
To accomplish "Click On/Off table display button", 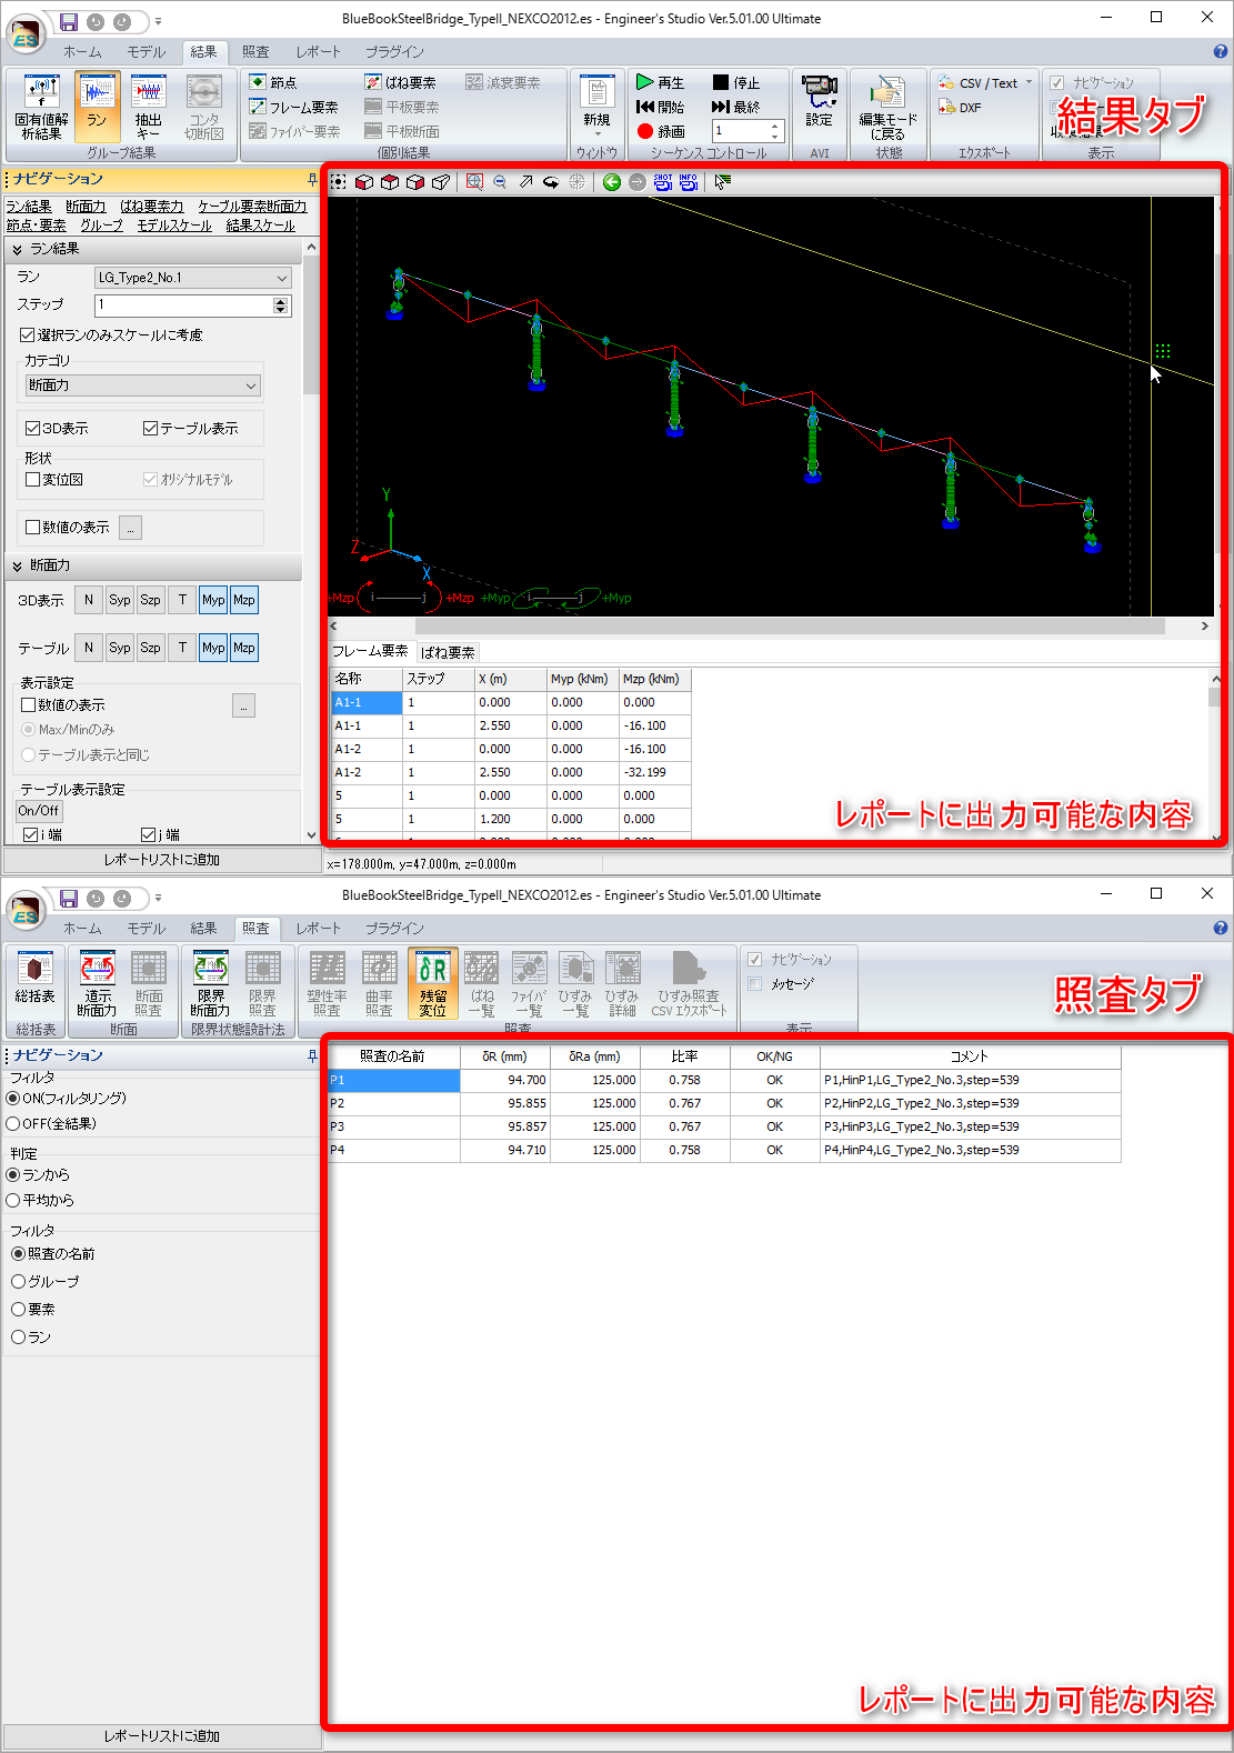I will pos(39,811).
